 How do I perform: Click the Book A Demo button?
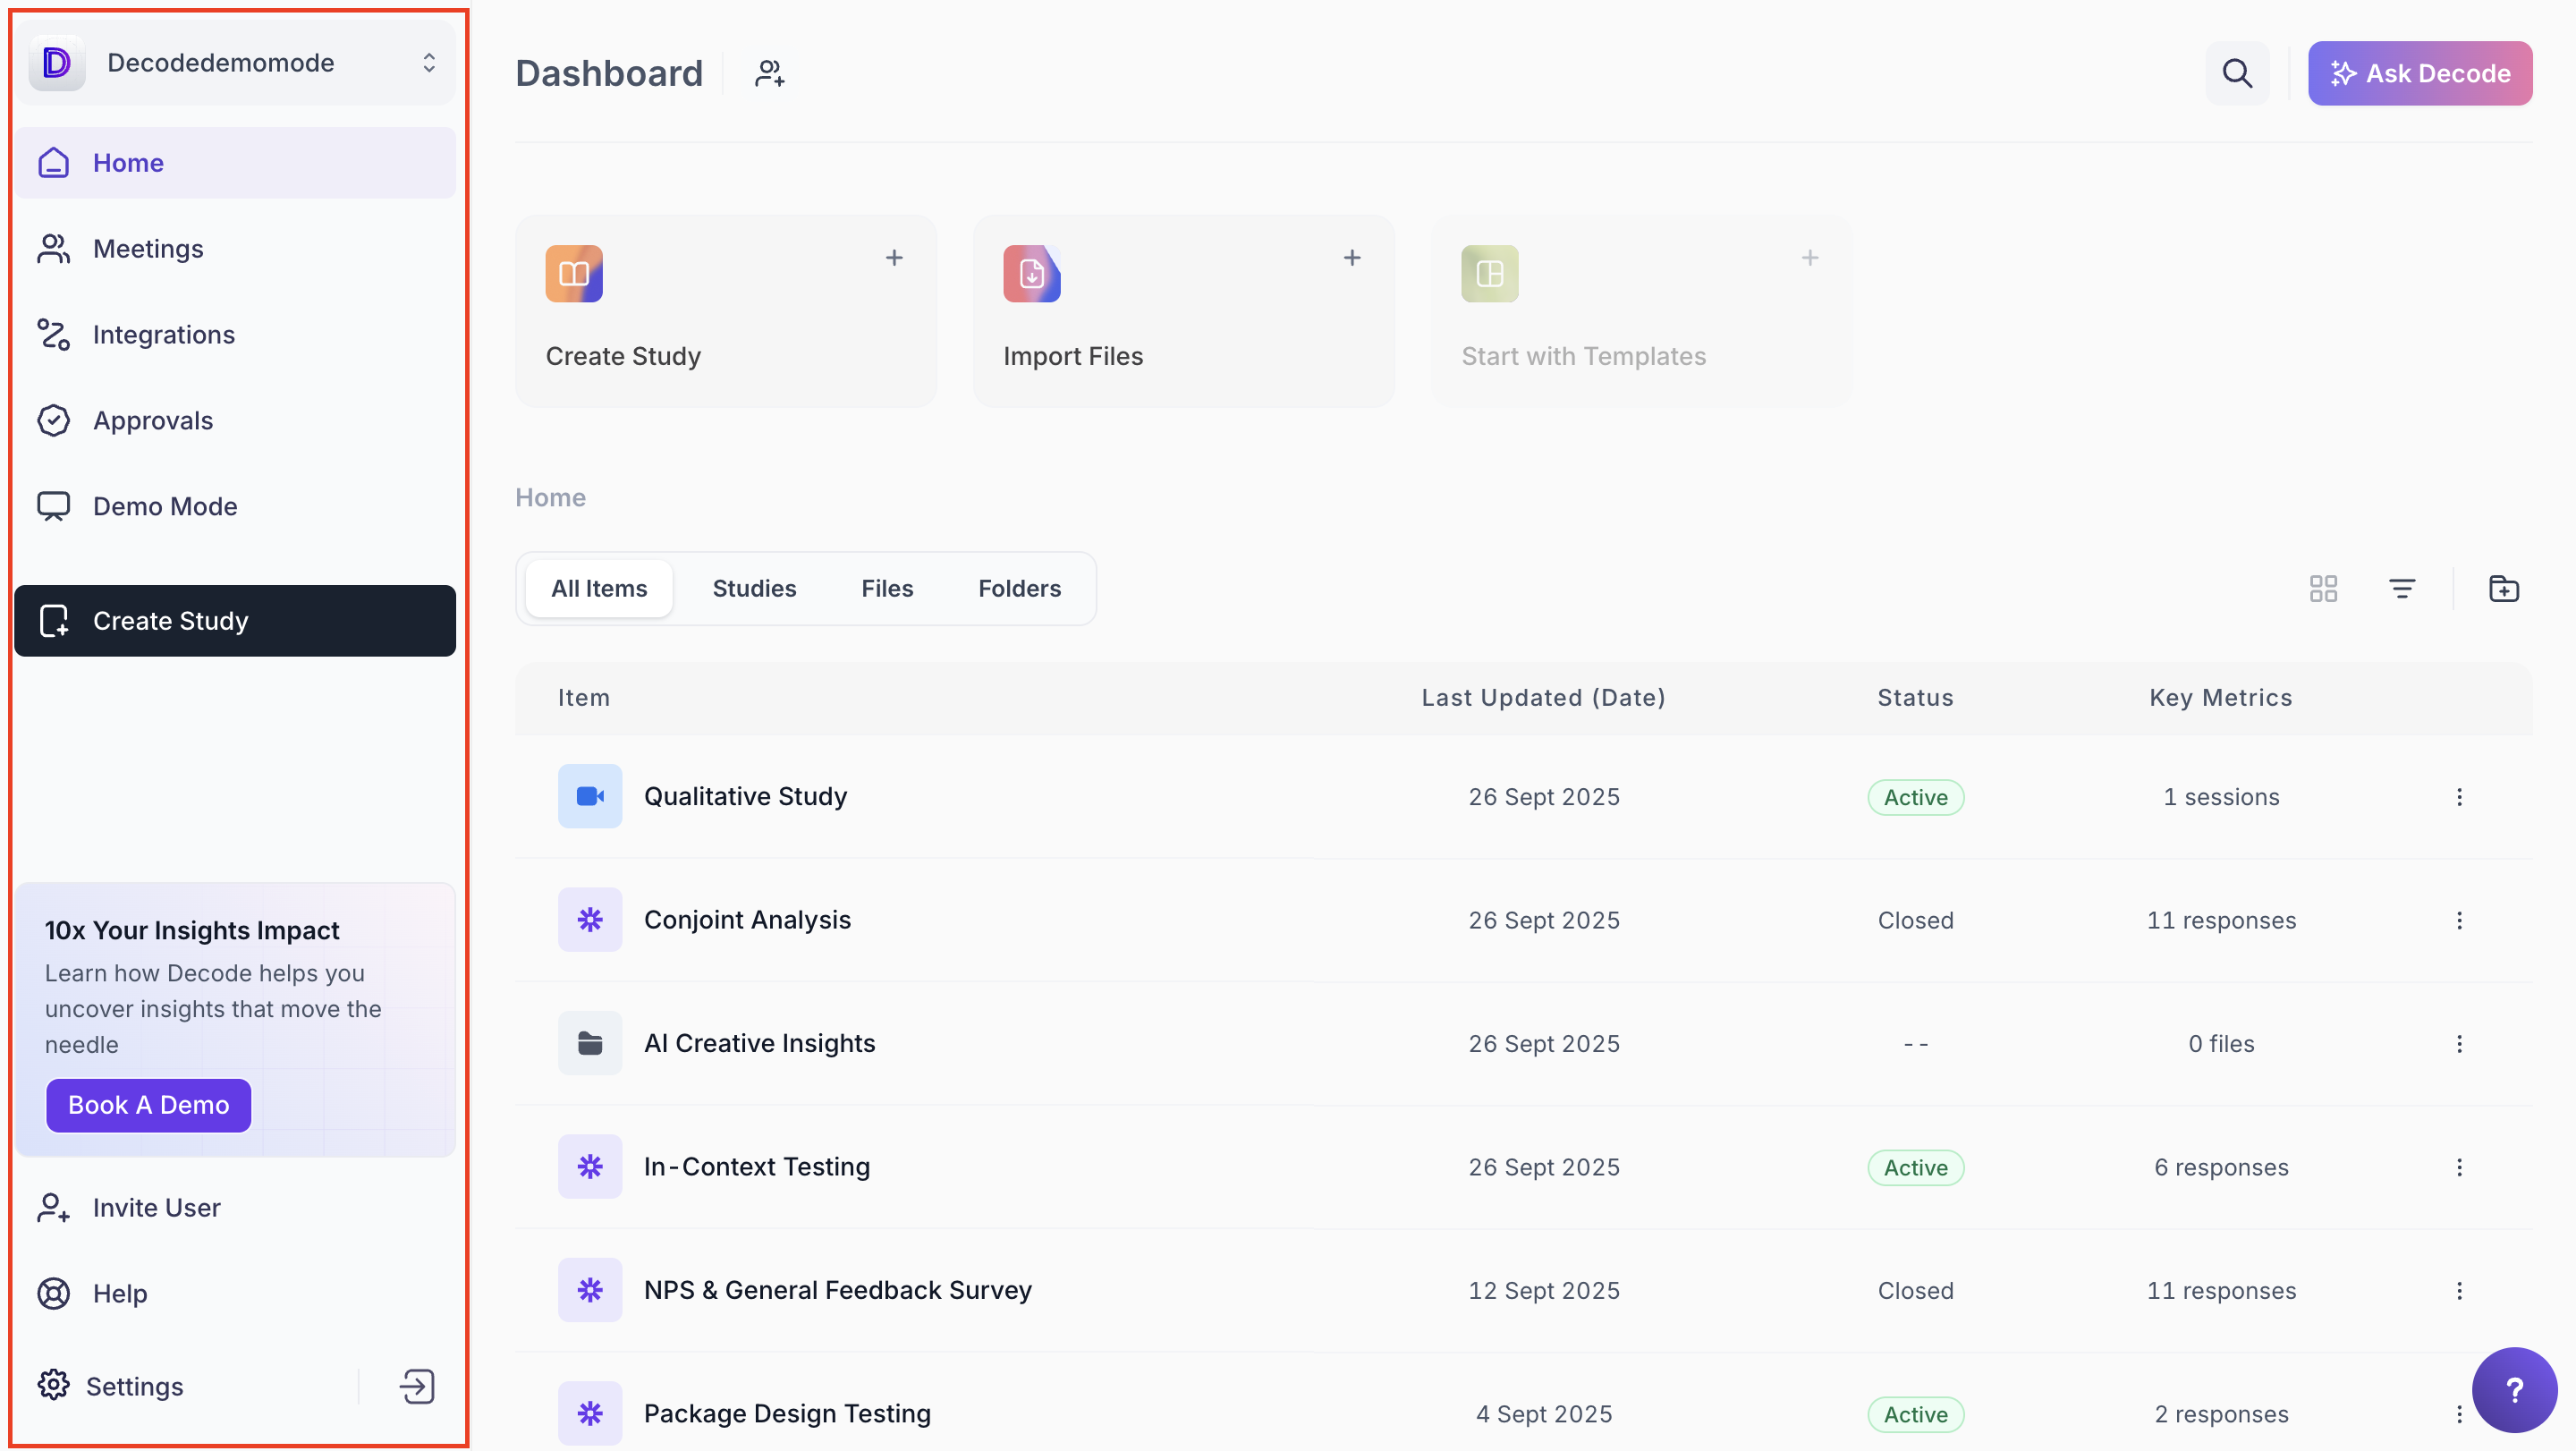[148, 1105]
